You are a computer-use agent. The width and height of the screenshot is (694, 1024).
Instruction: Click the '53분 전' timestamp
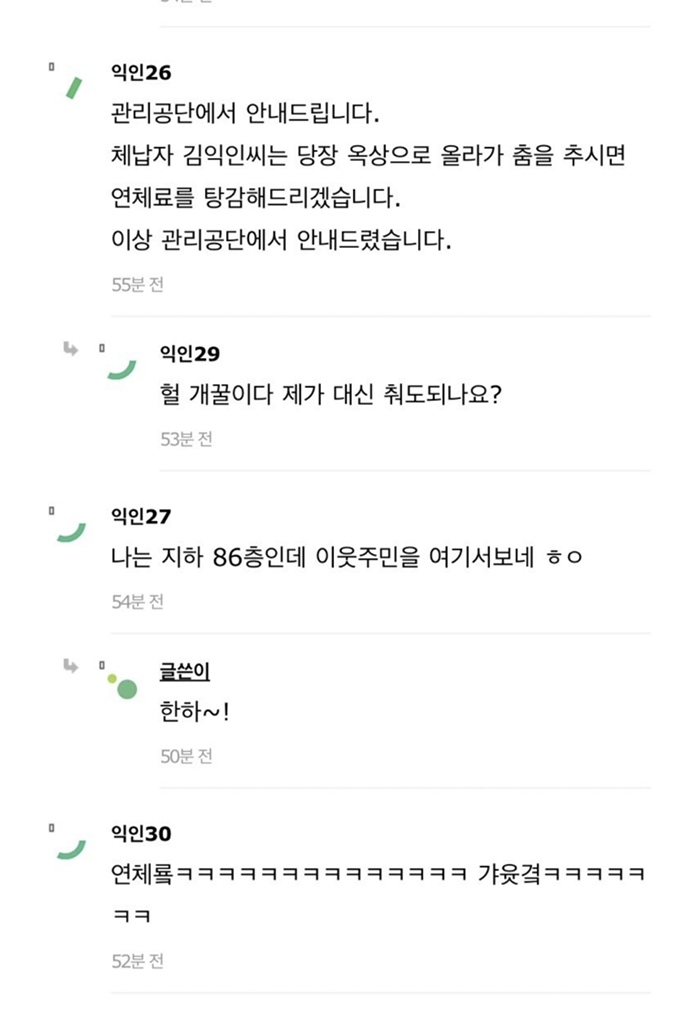(187, 439)
